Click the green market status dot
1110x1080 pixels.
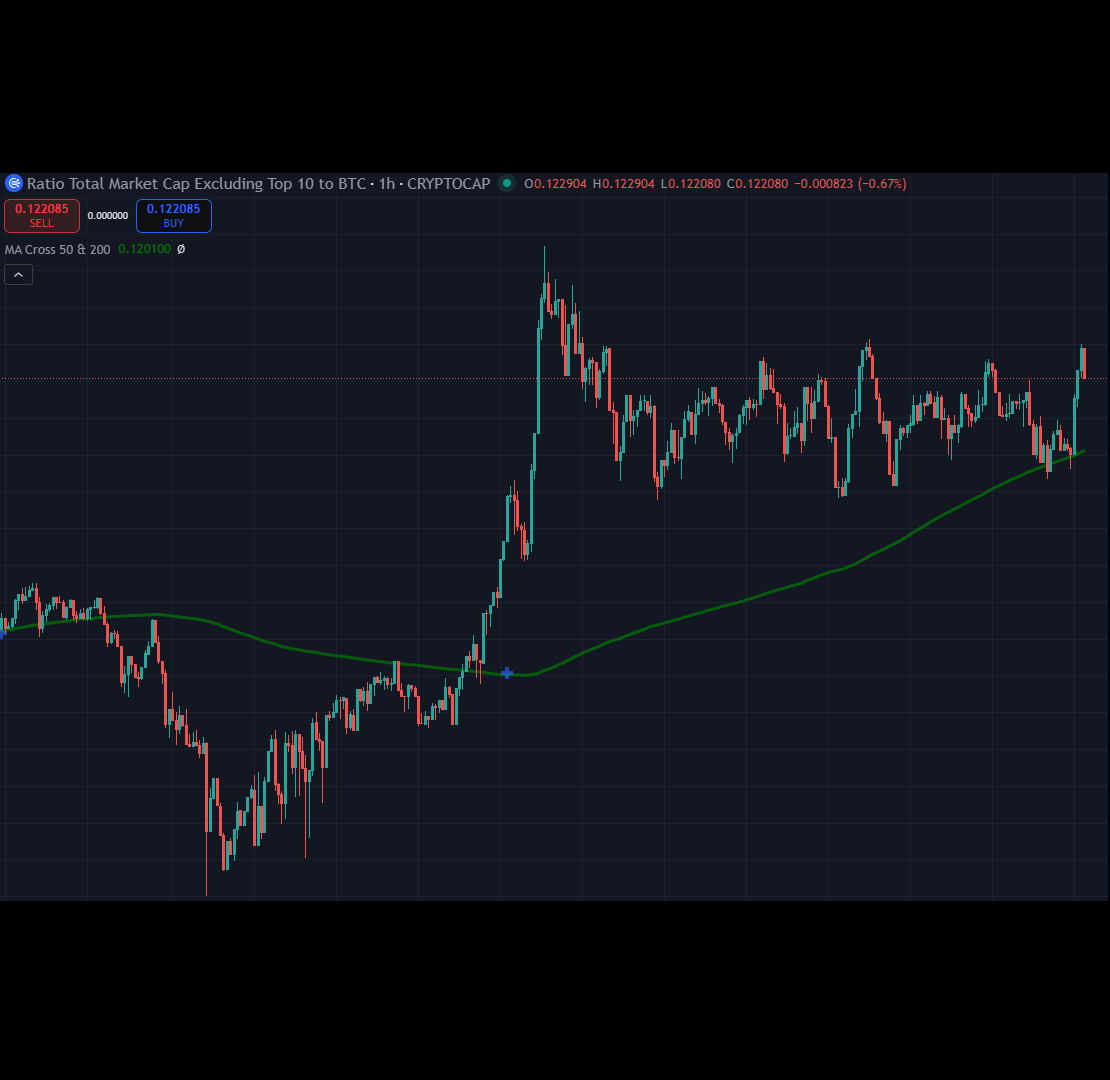tap(507, 183)
